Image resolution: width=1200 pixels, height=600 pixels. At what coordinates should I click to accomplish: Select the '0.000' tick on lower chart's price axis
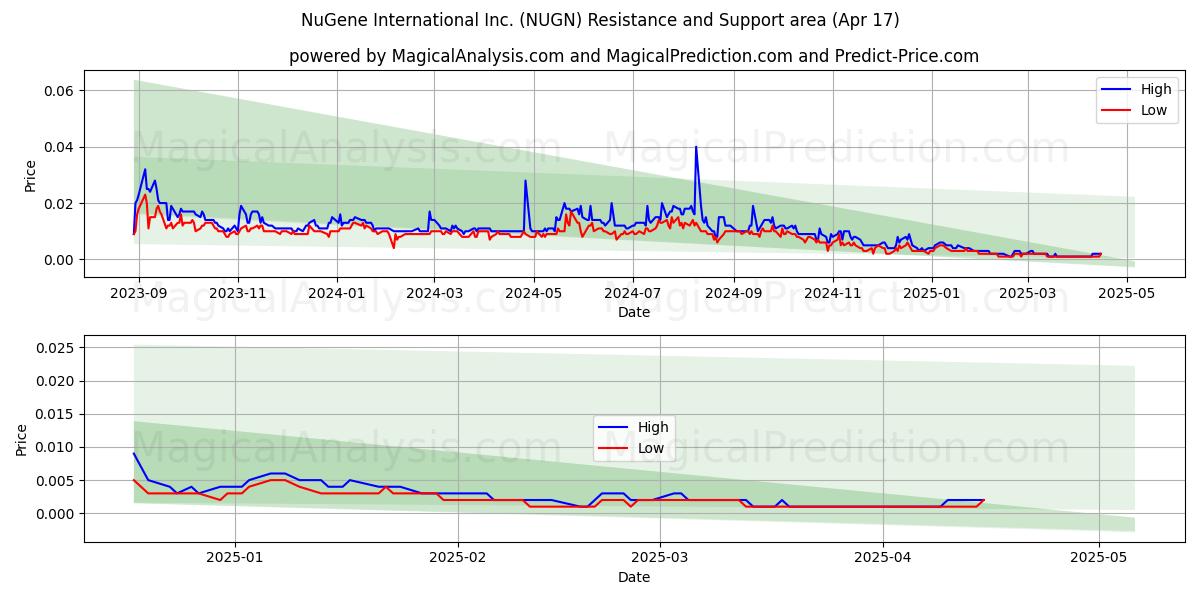tap(54, 514)
